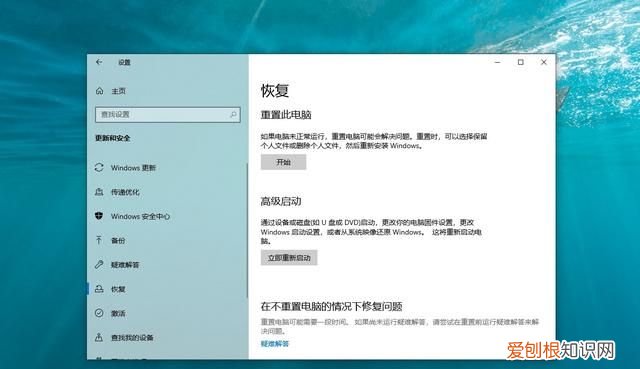The image size is (640, 369).
Task: Click the 恢复 page title
Action: point(275,91)
